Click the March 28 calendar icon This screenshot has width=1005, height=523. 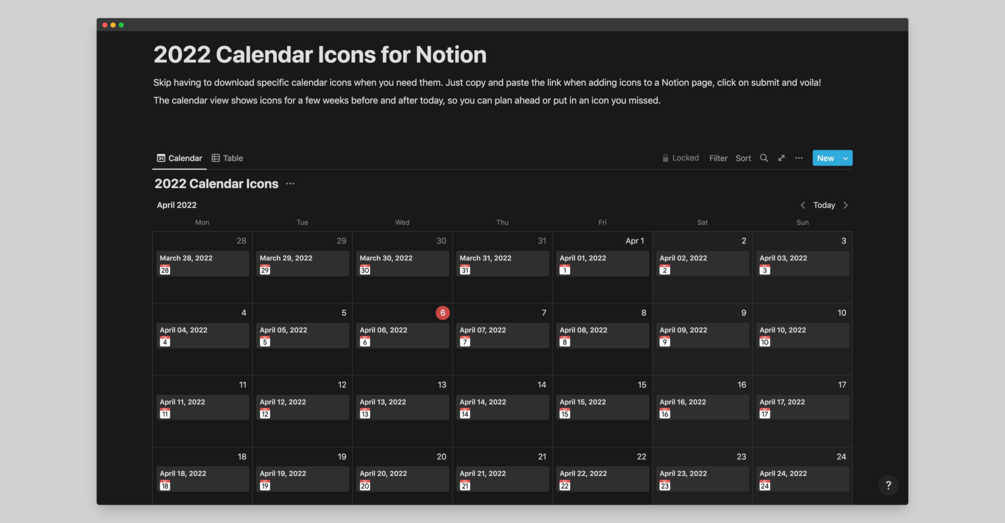point(165,270)
